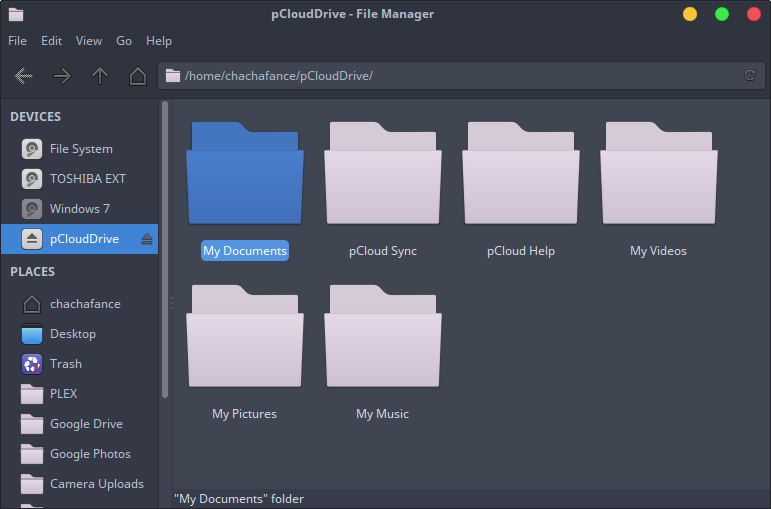Viewport: 771px width, 509px height.
Task: Click the TOSHIBA EXT disk icon
Action: (32, 179)
